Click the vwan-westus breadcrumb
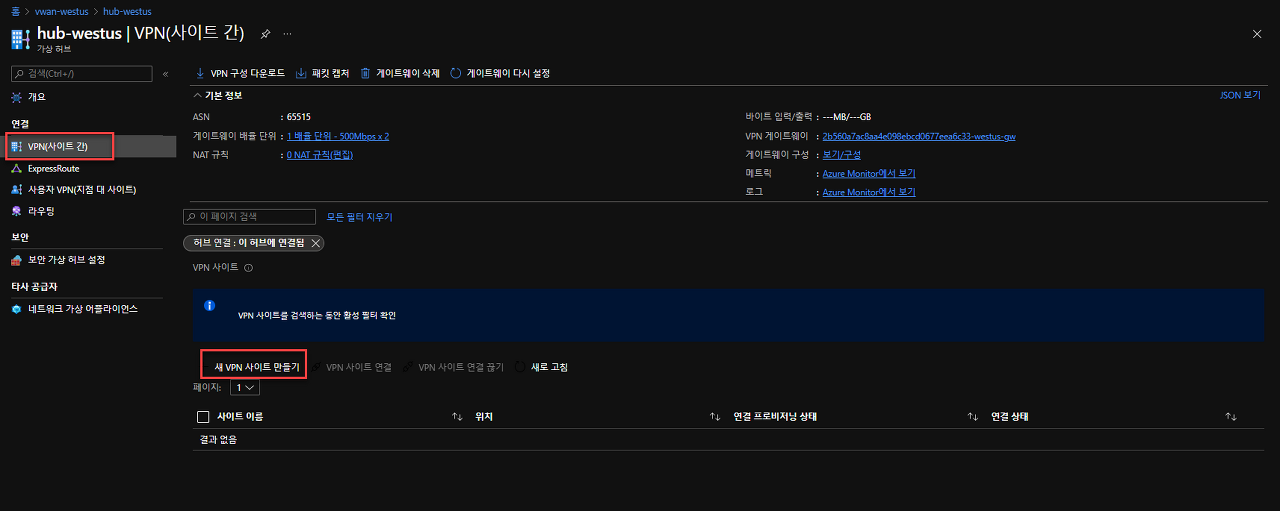 point(62,11)
